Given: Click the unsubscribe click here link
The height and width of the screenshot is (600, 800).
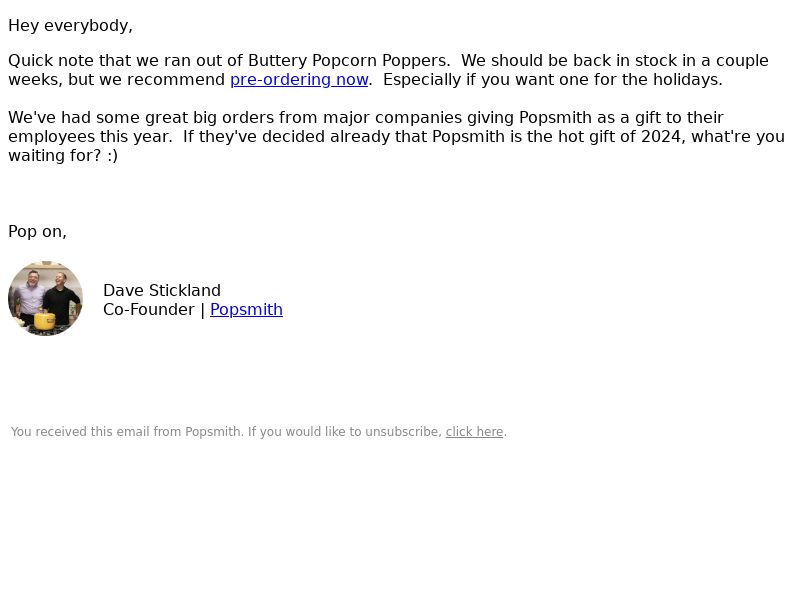Looking at the screenshot, I should click(x=474, y=432).
